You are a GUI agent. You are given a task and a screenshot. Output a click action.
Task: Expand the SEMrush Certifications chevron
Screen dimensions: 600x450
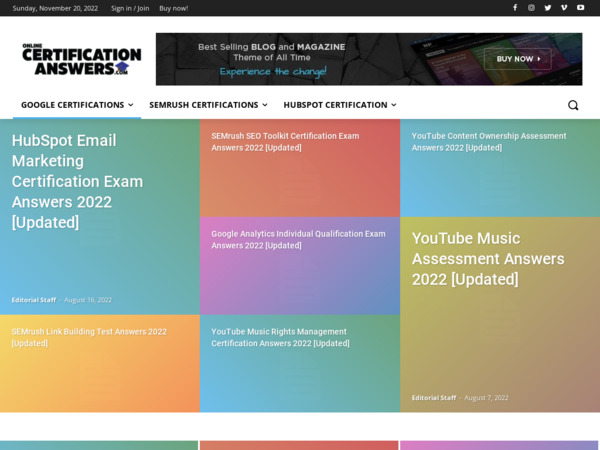tap(265, 105)
